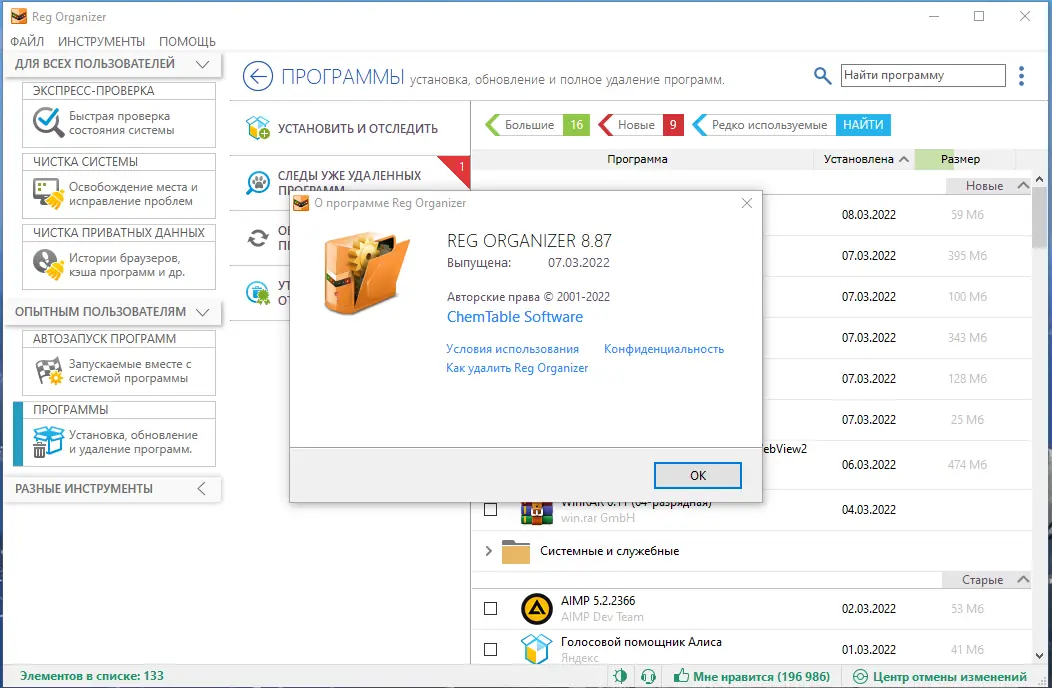1052x688 pixels.
Task: Click OK in the about dialog
Action: 697,475
